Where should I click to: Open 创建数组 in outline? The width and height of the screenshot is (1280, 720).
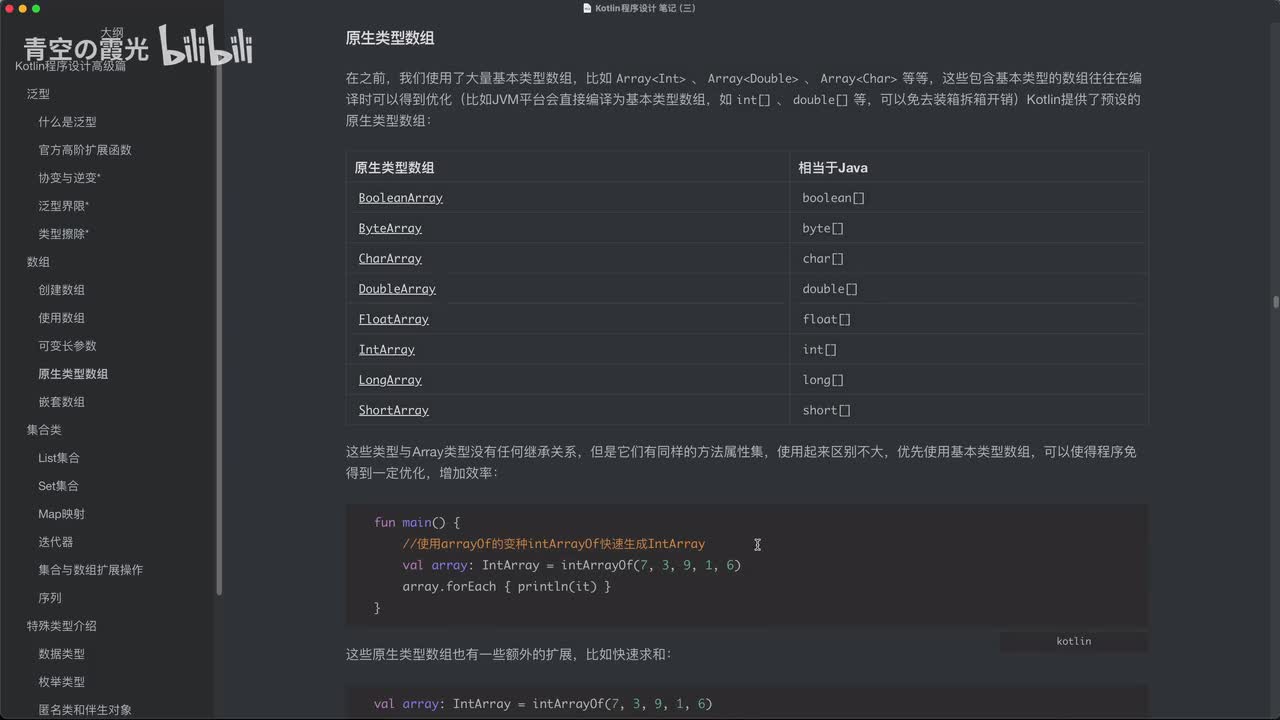point(62,290)
